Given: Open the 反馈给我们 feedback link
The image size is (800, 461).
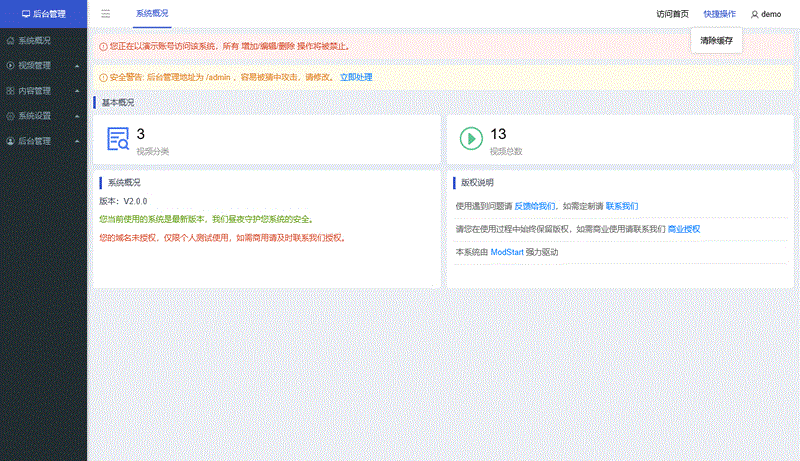Looking at the screenshot, I should tap(535, 206).
